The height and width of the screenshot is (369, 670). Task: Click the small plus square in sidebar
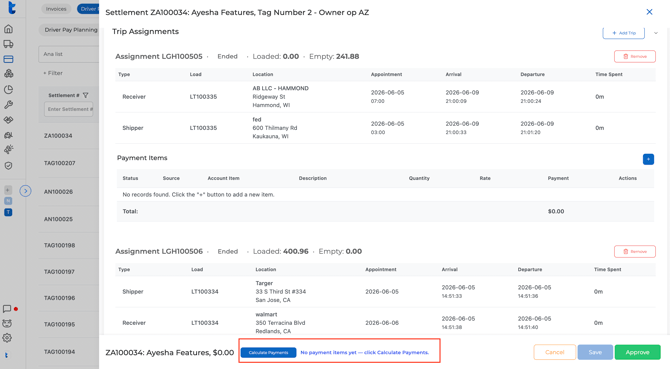8,190
